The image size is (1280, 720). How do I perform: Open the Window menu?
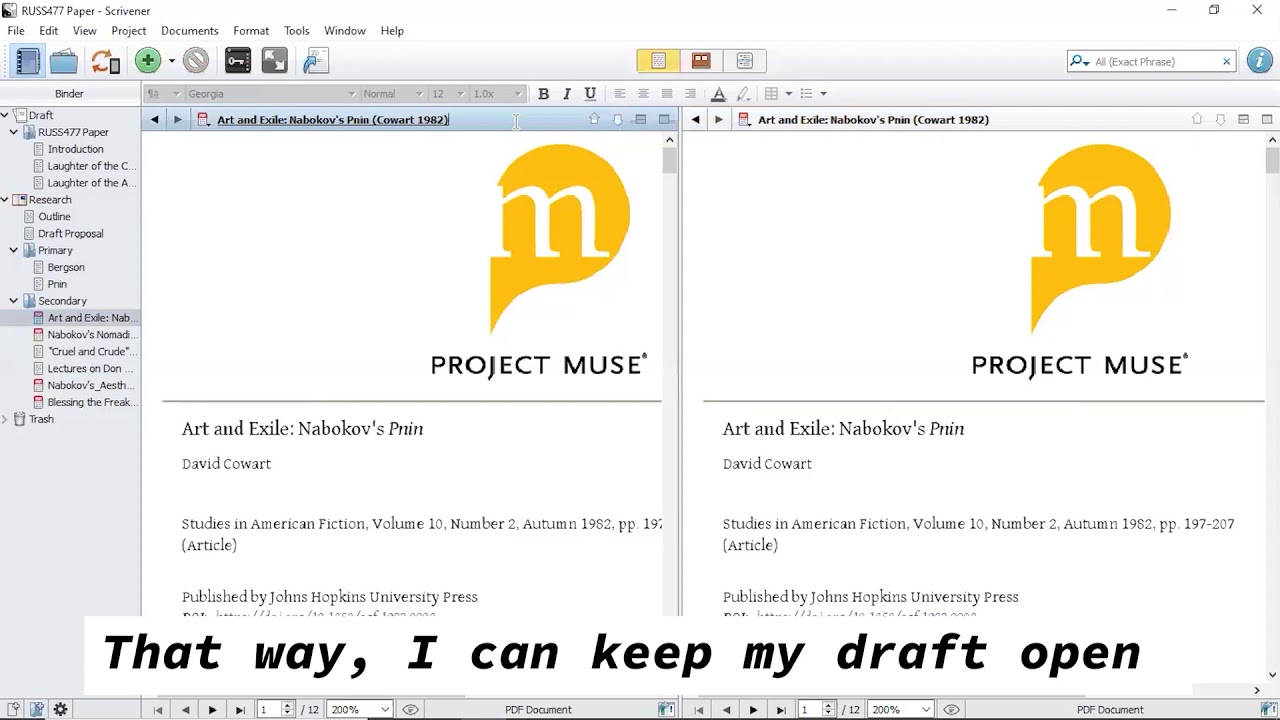345,31
